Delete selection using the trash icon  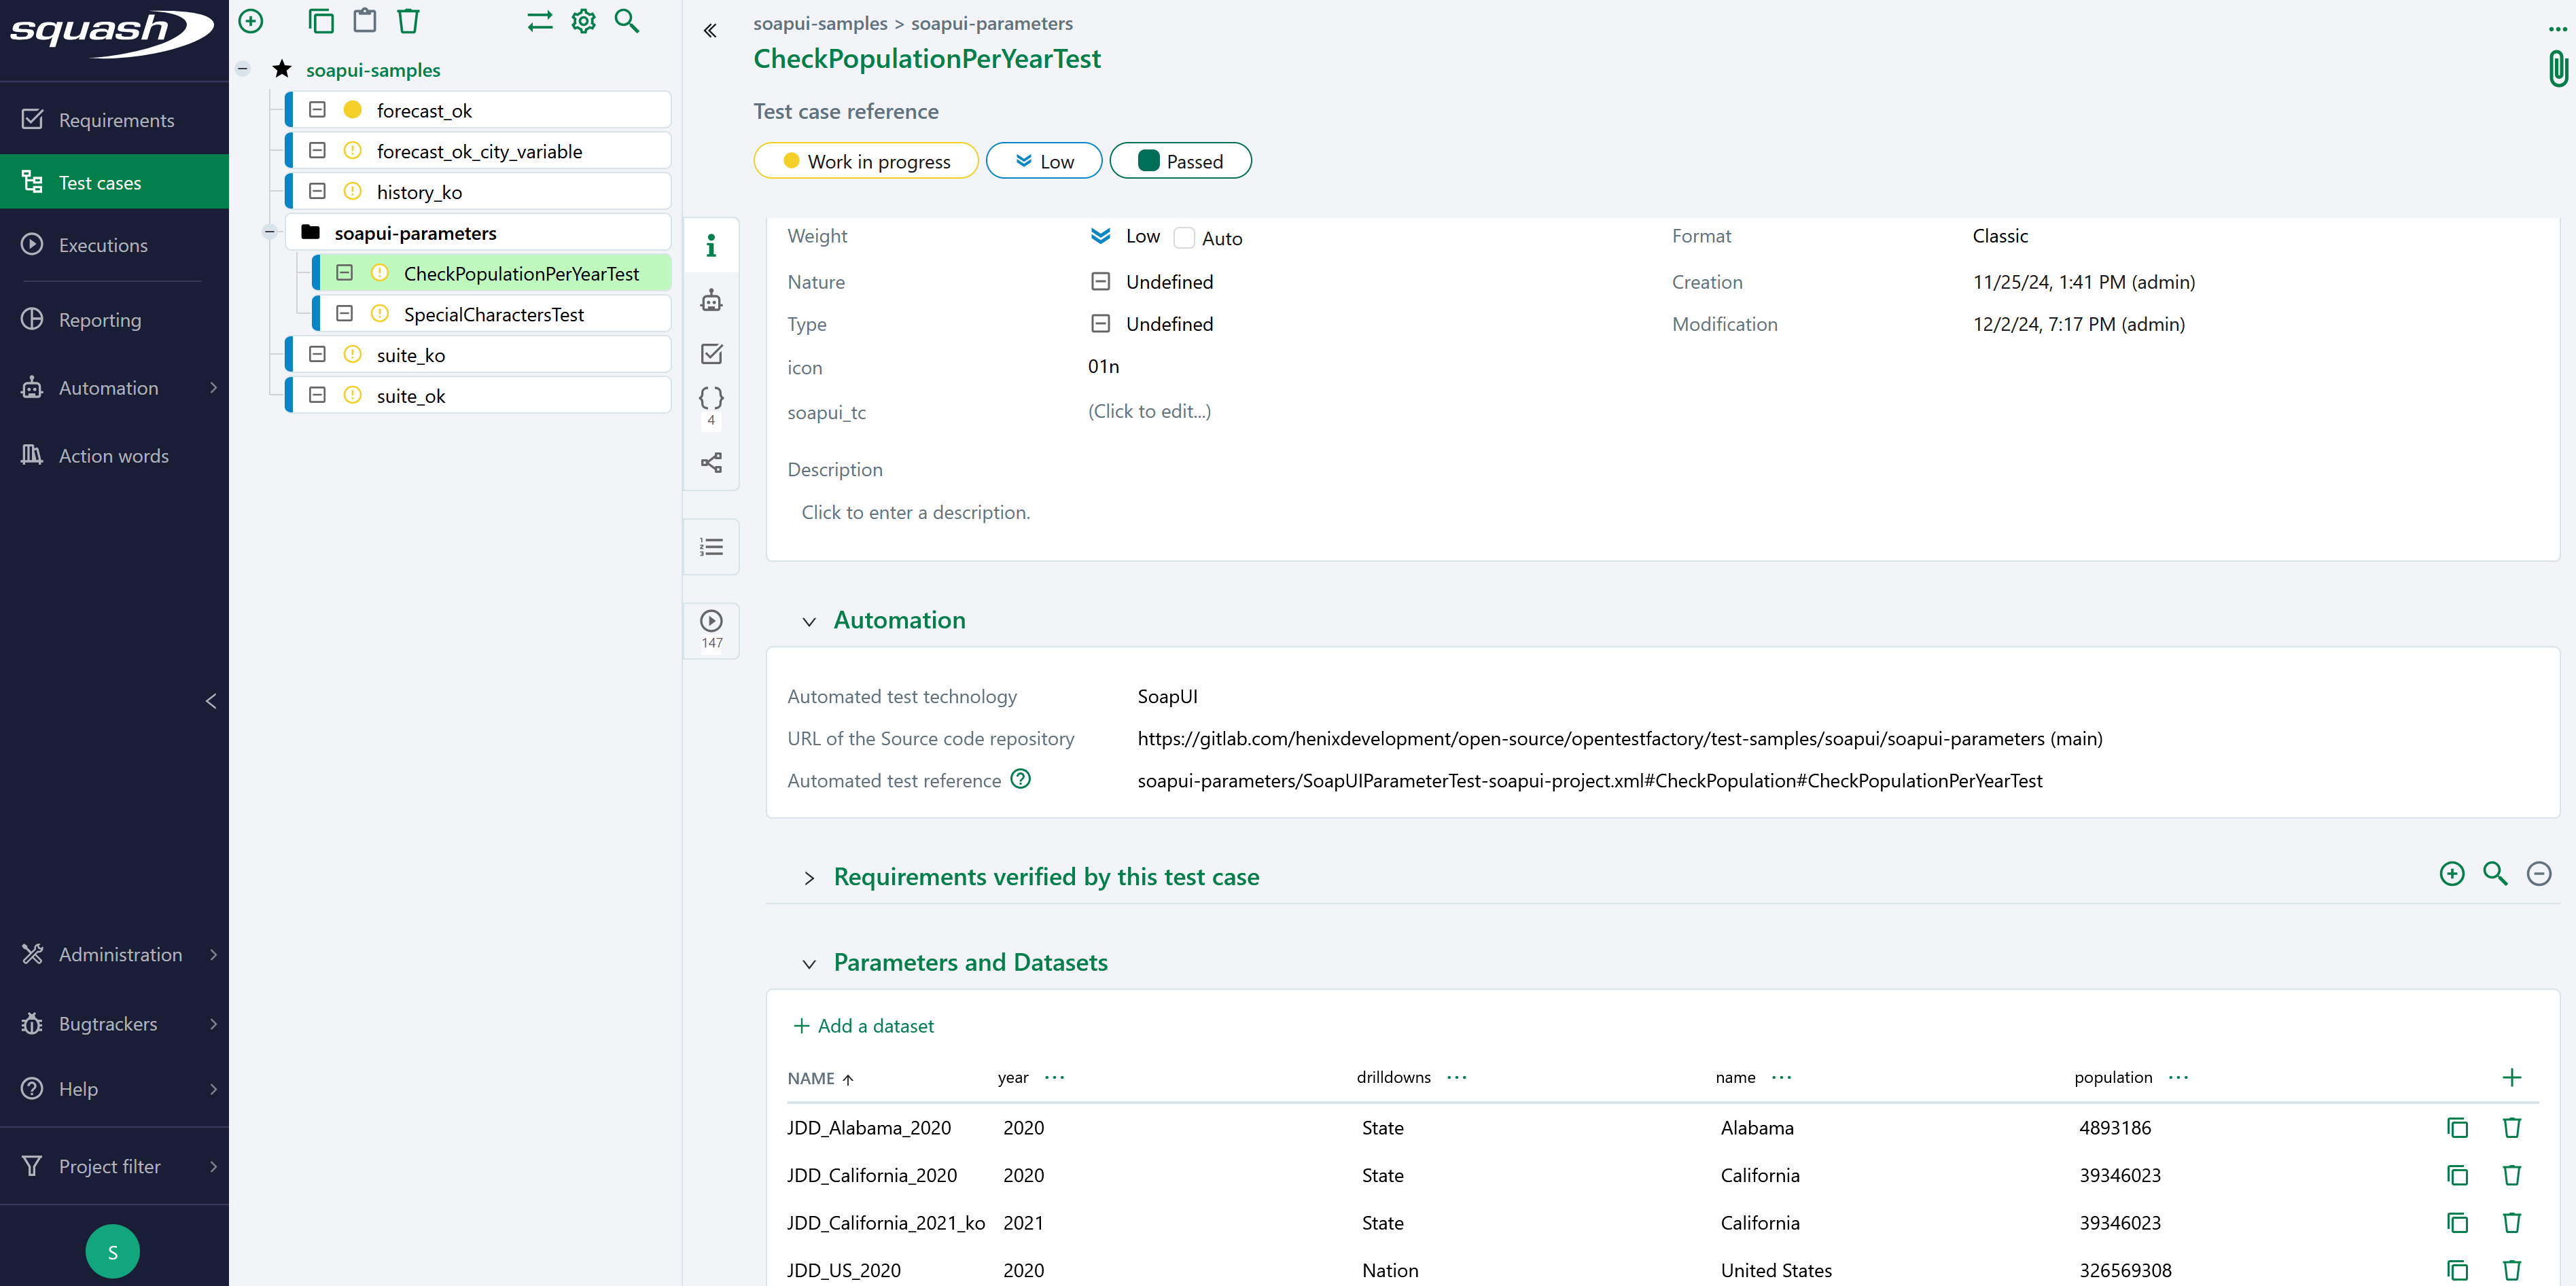pos(407,20)
